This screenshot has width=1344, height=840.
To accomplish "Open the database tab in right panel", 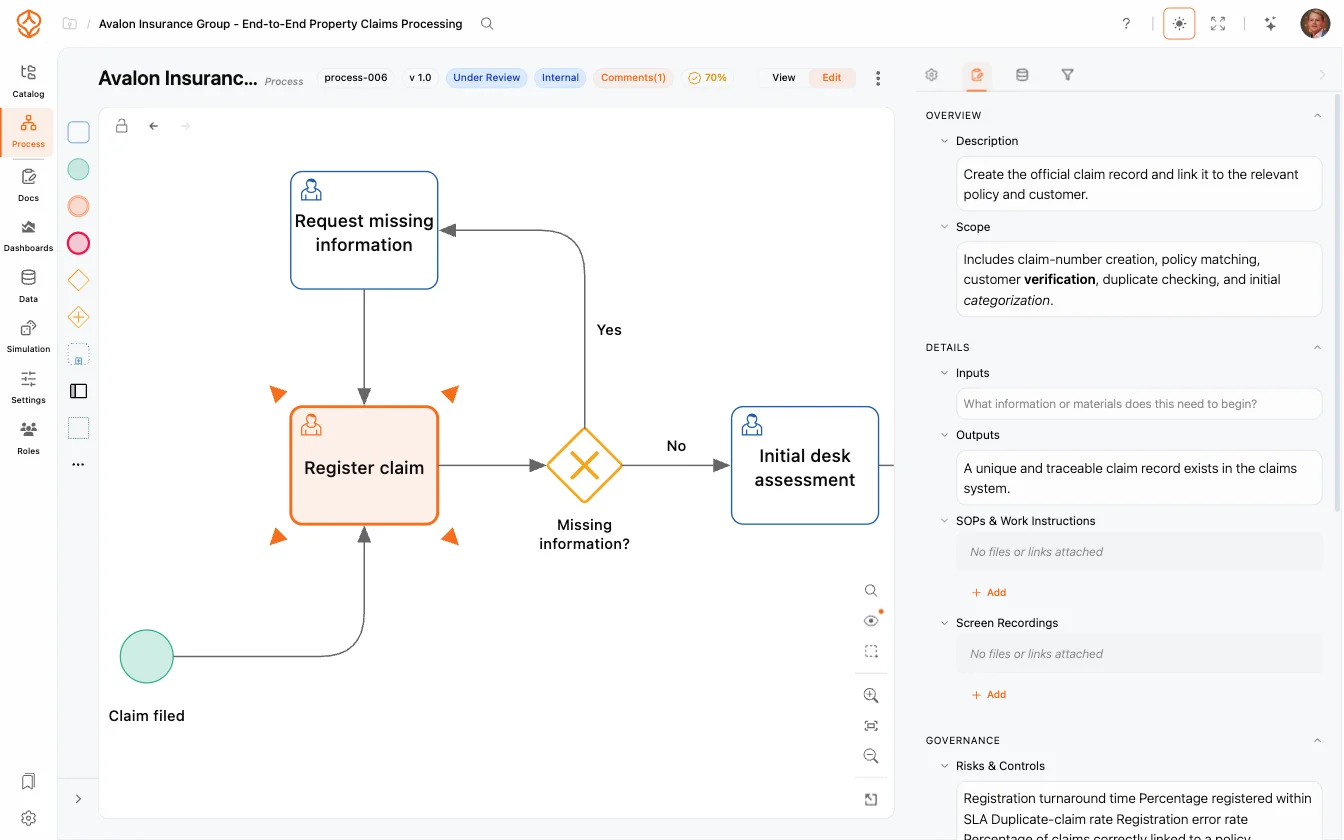I will 1022,75.
